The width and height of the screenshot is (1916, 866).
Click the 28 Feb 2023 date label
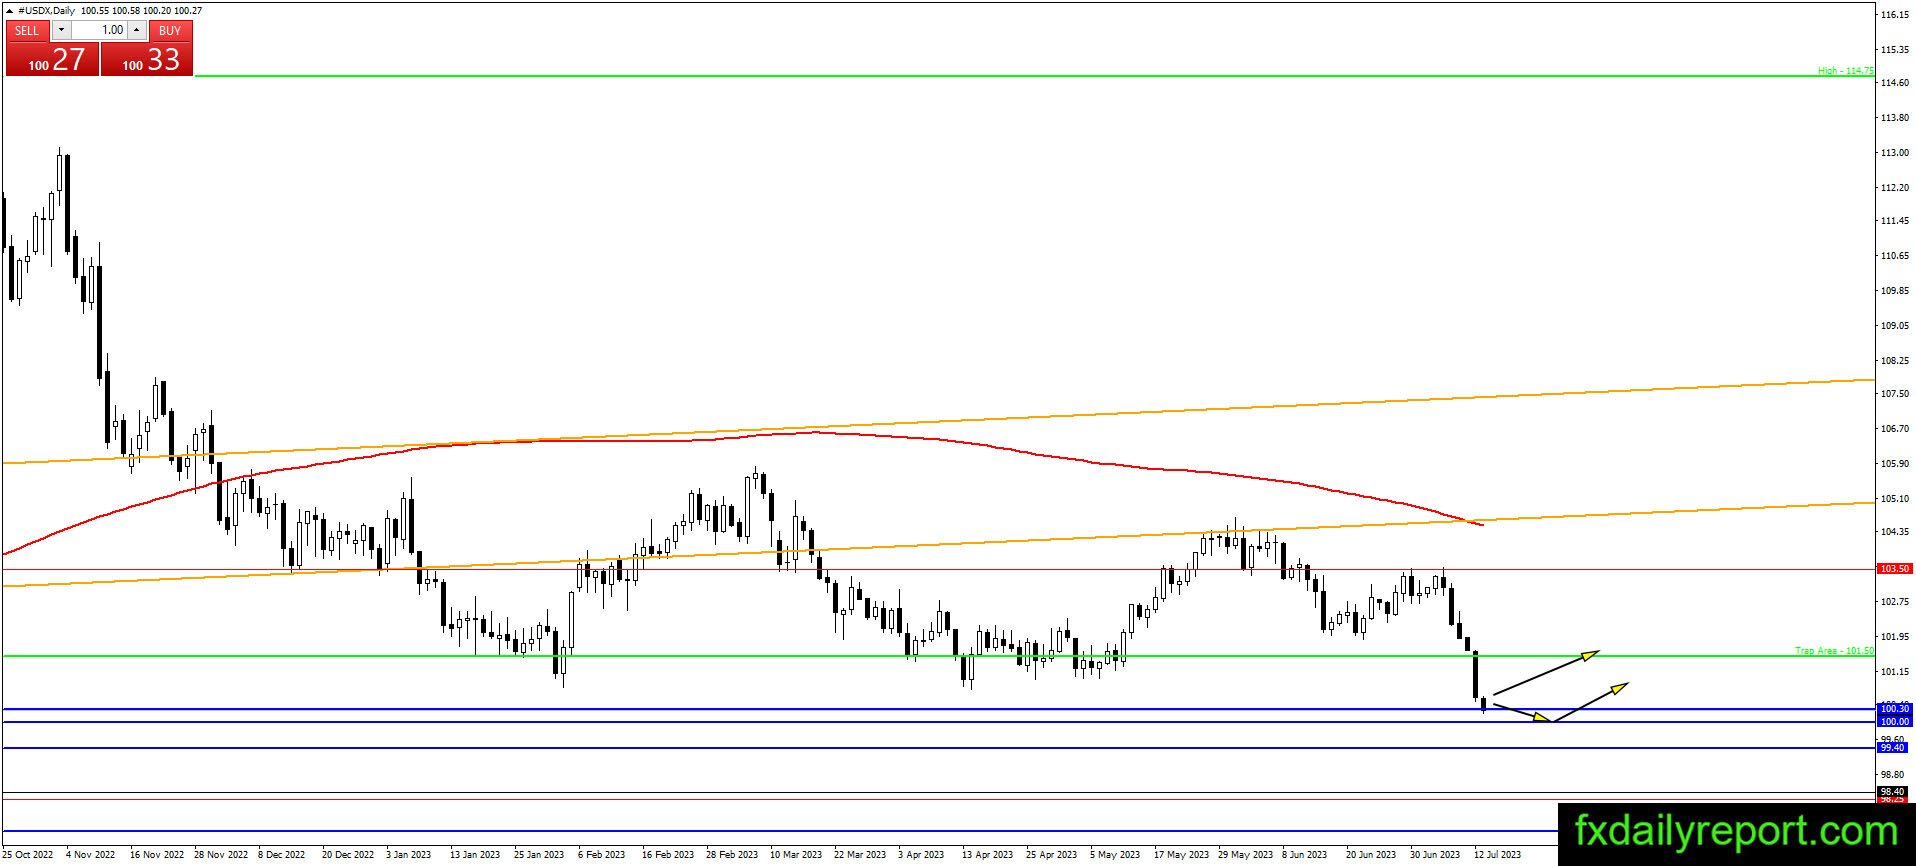click(x=732, y=855)
